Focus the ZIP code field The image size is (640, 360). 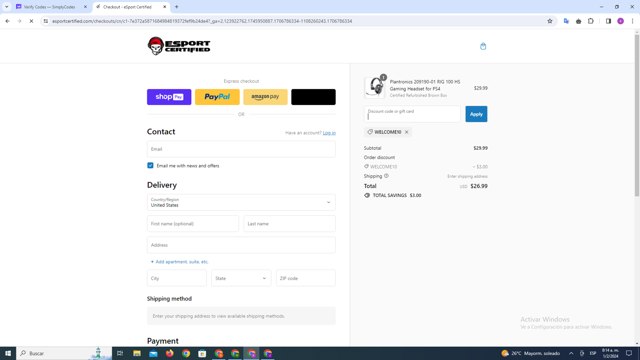[306, 278]
